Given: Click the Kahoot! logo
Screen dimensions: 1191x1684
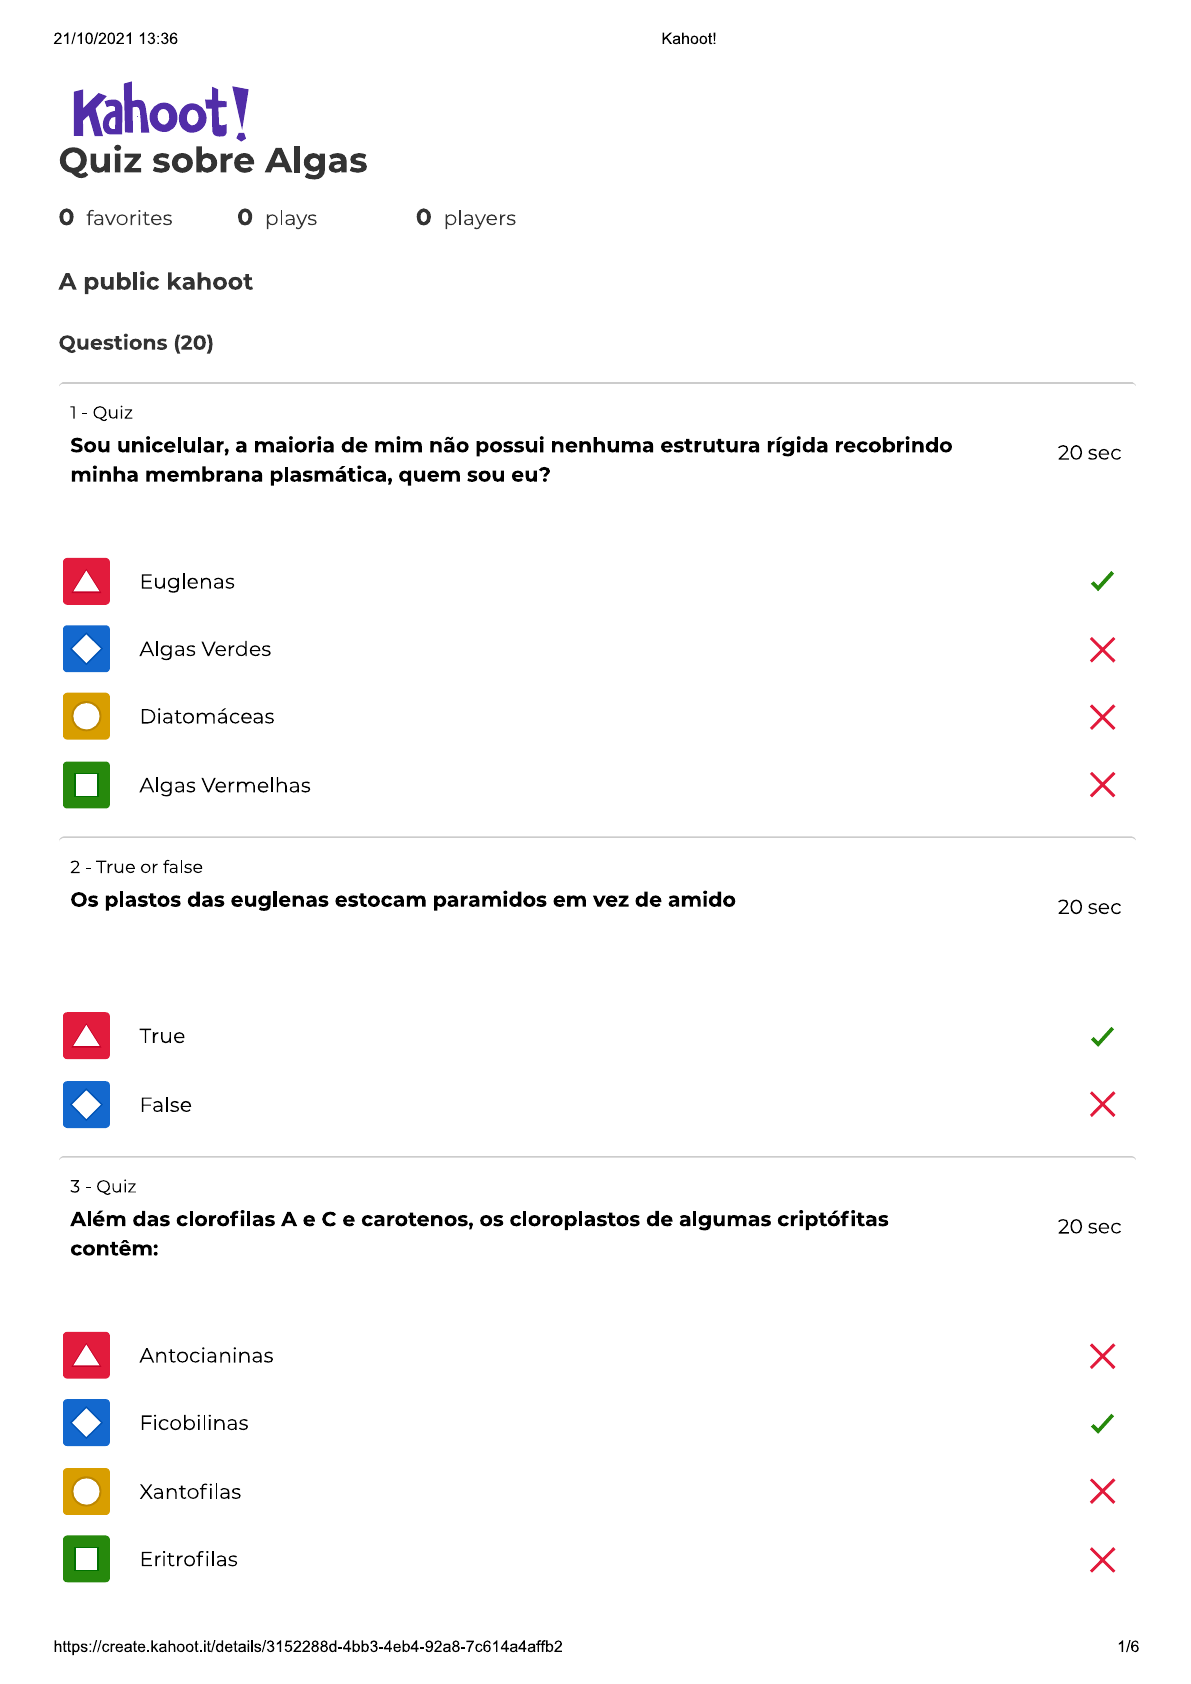Looking at the screenshot, I should [x=160, y=112].
